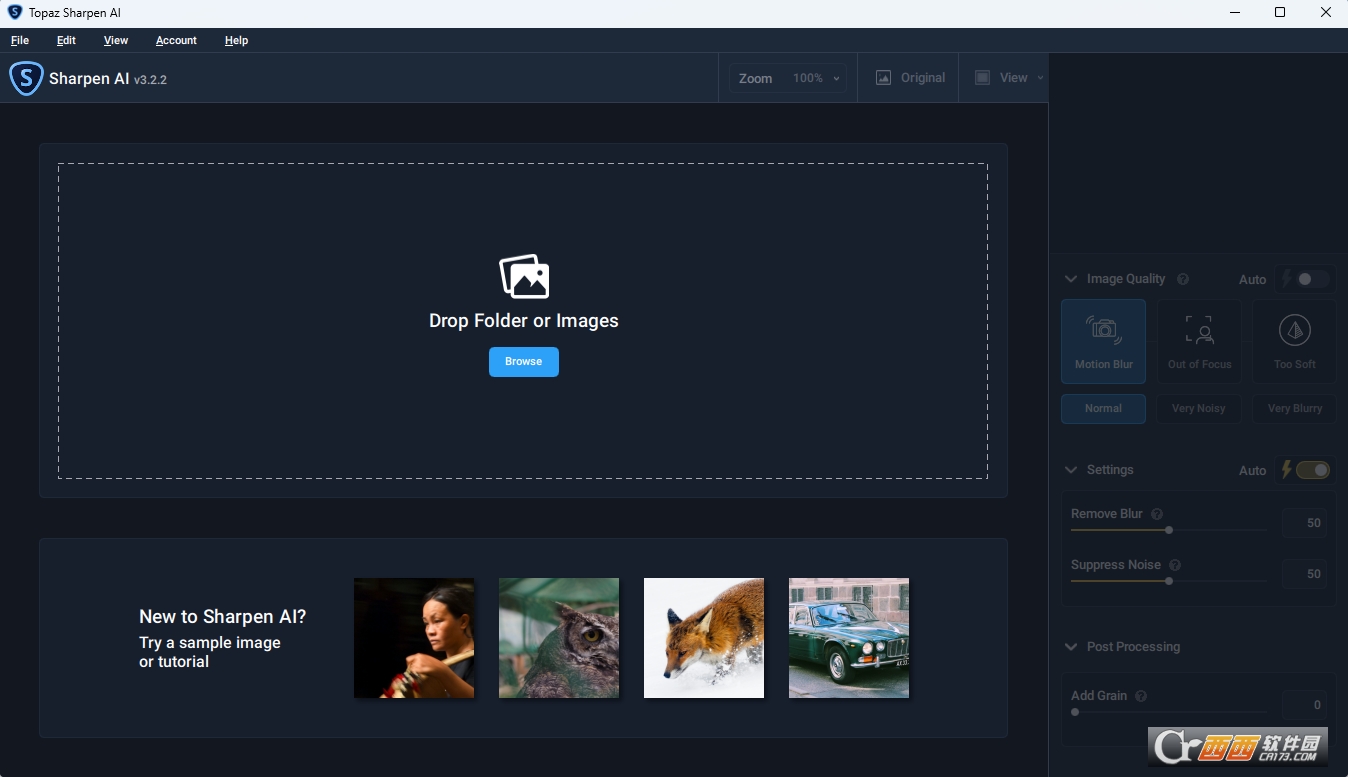Show the Original image view
1348x777 pixels.
tap(909, 78)
